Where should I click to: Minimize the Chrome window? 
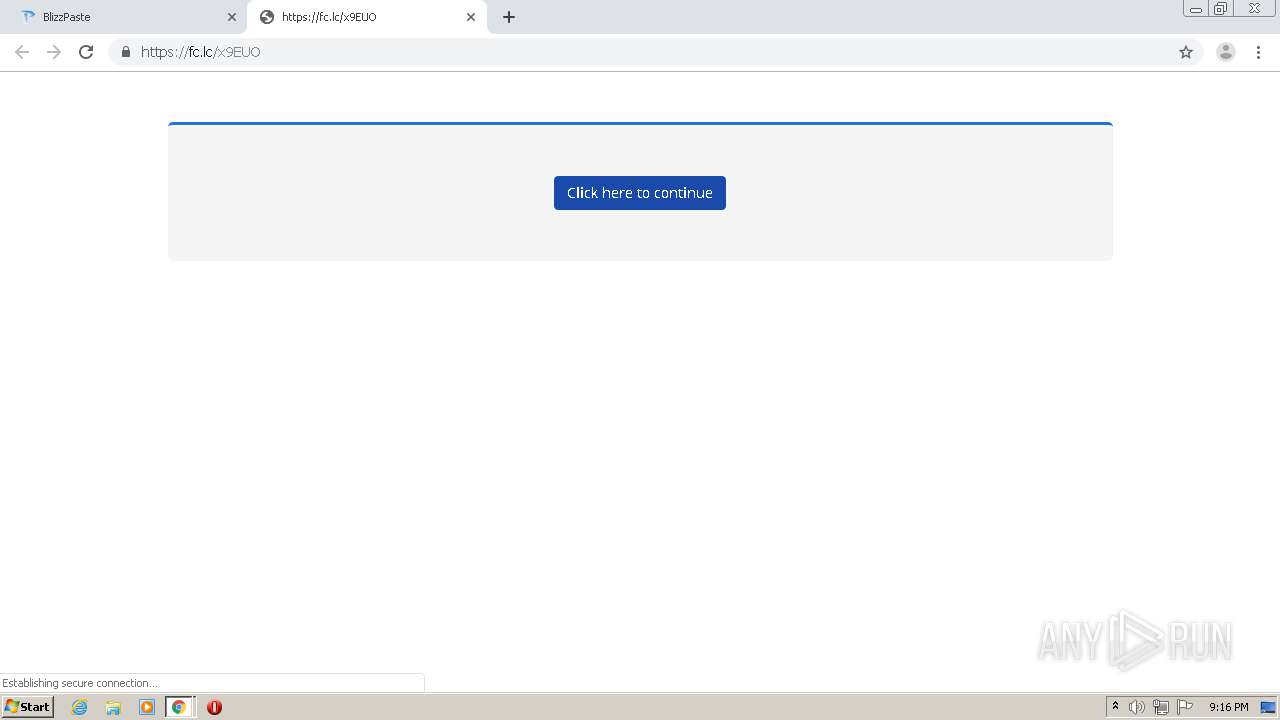point(1196,9)
